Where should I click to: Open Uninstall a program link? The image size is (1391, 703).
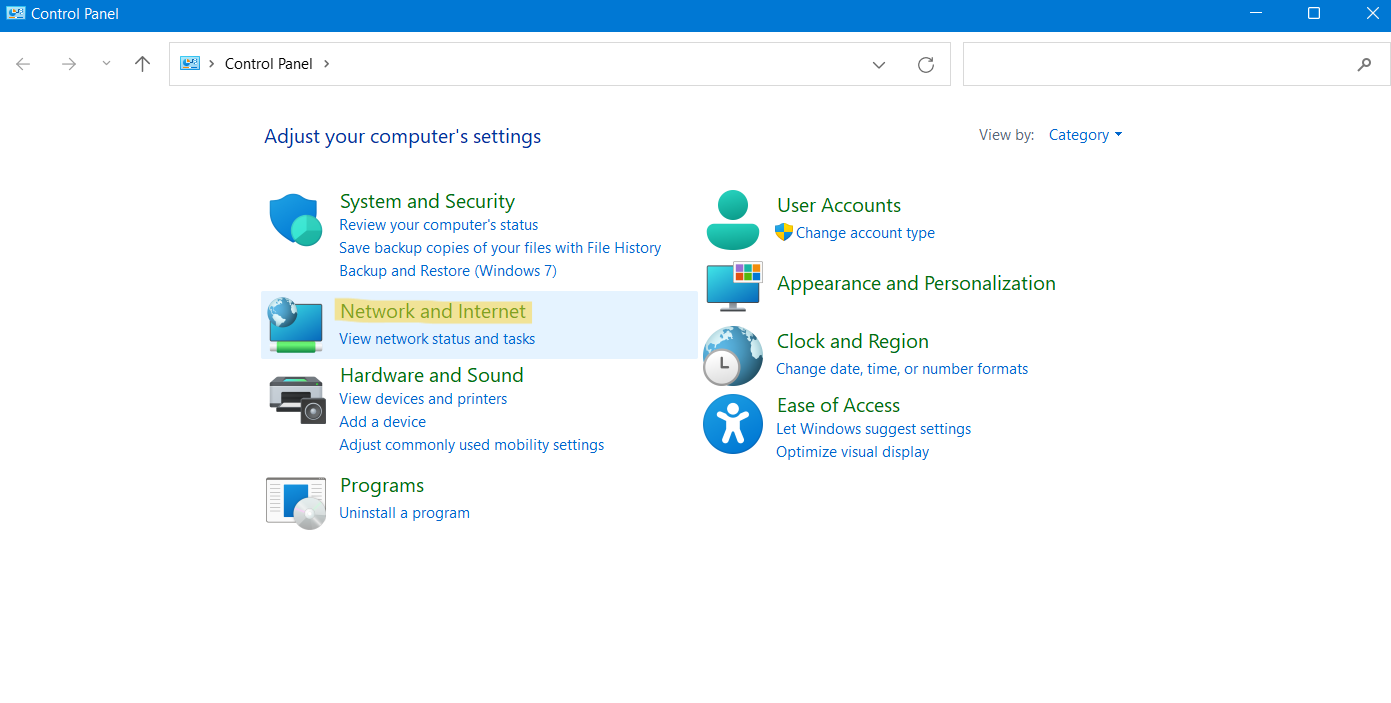[404, 513]
